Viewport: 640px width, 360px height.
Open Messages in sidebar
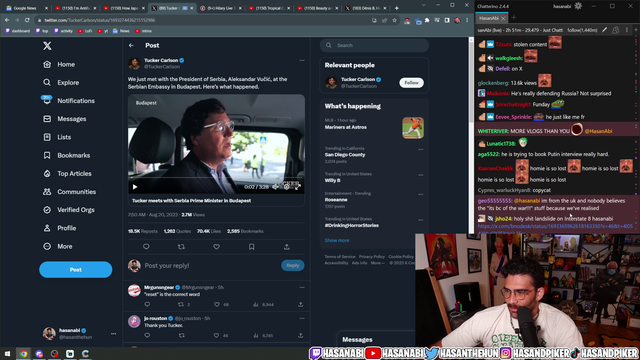coord(65,119)
